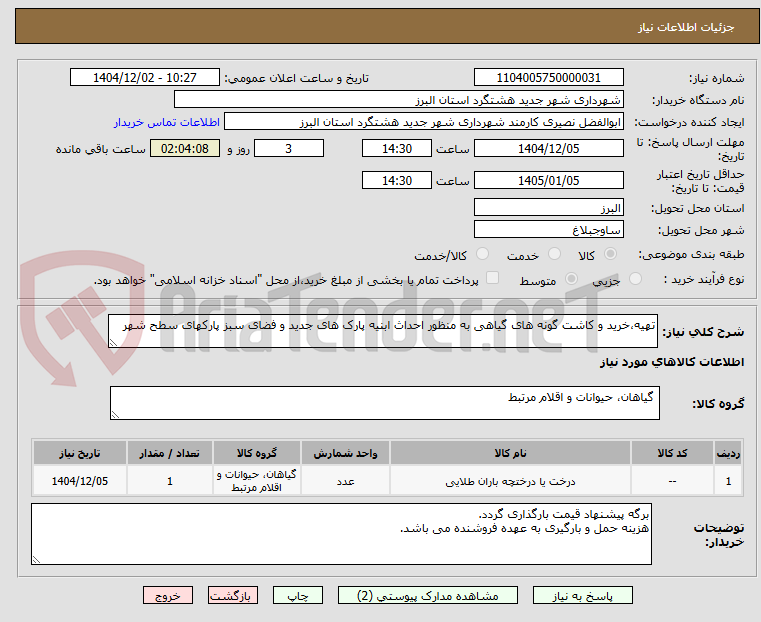Click the پاسخ به نیاز button
Image resolution: width=761 pixels, height=622 pixels.
tap(582, 595)
